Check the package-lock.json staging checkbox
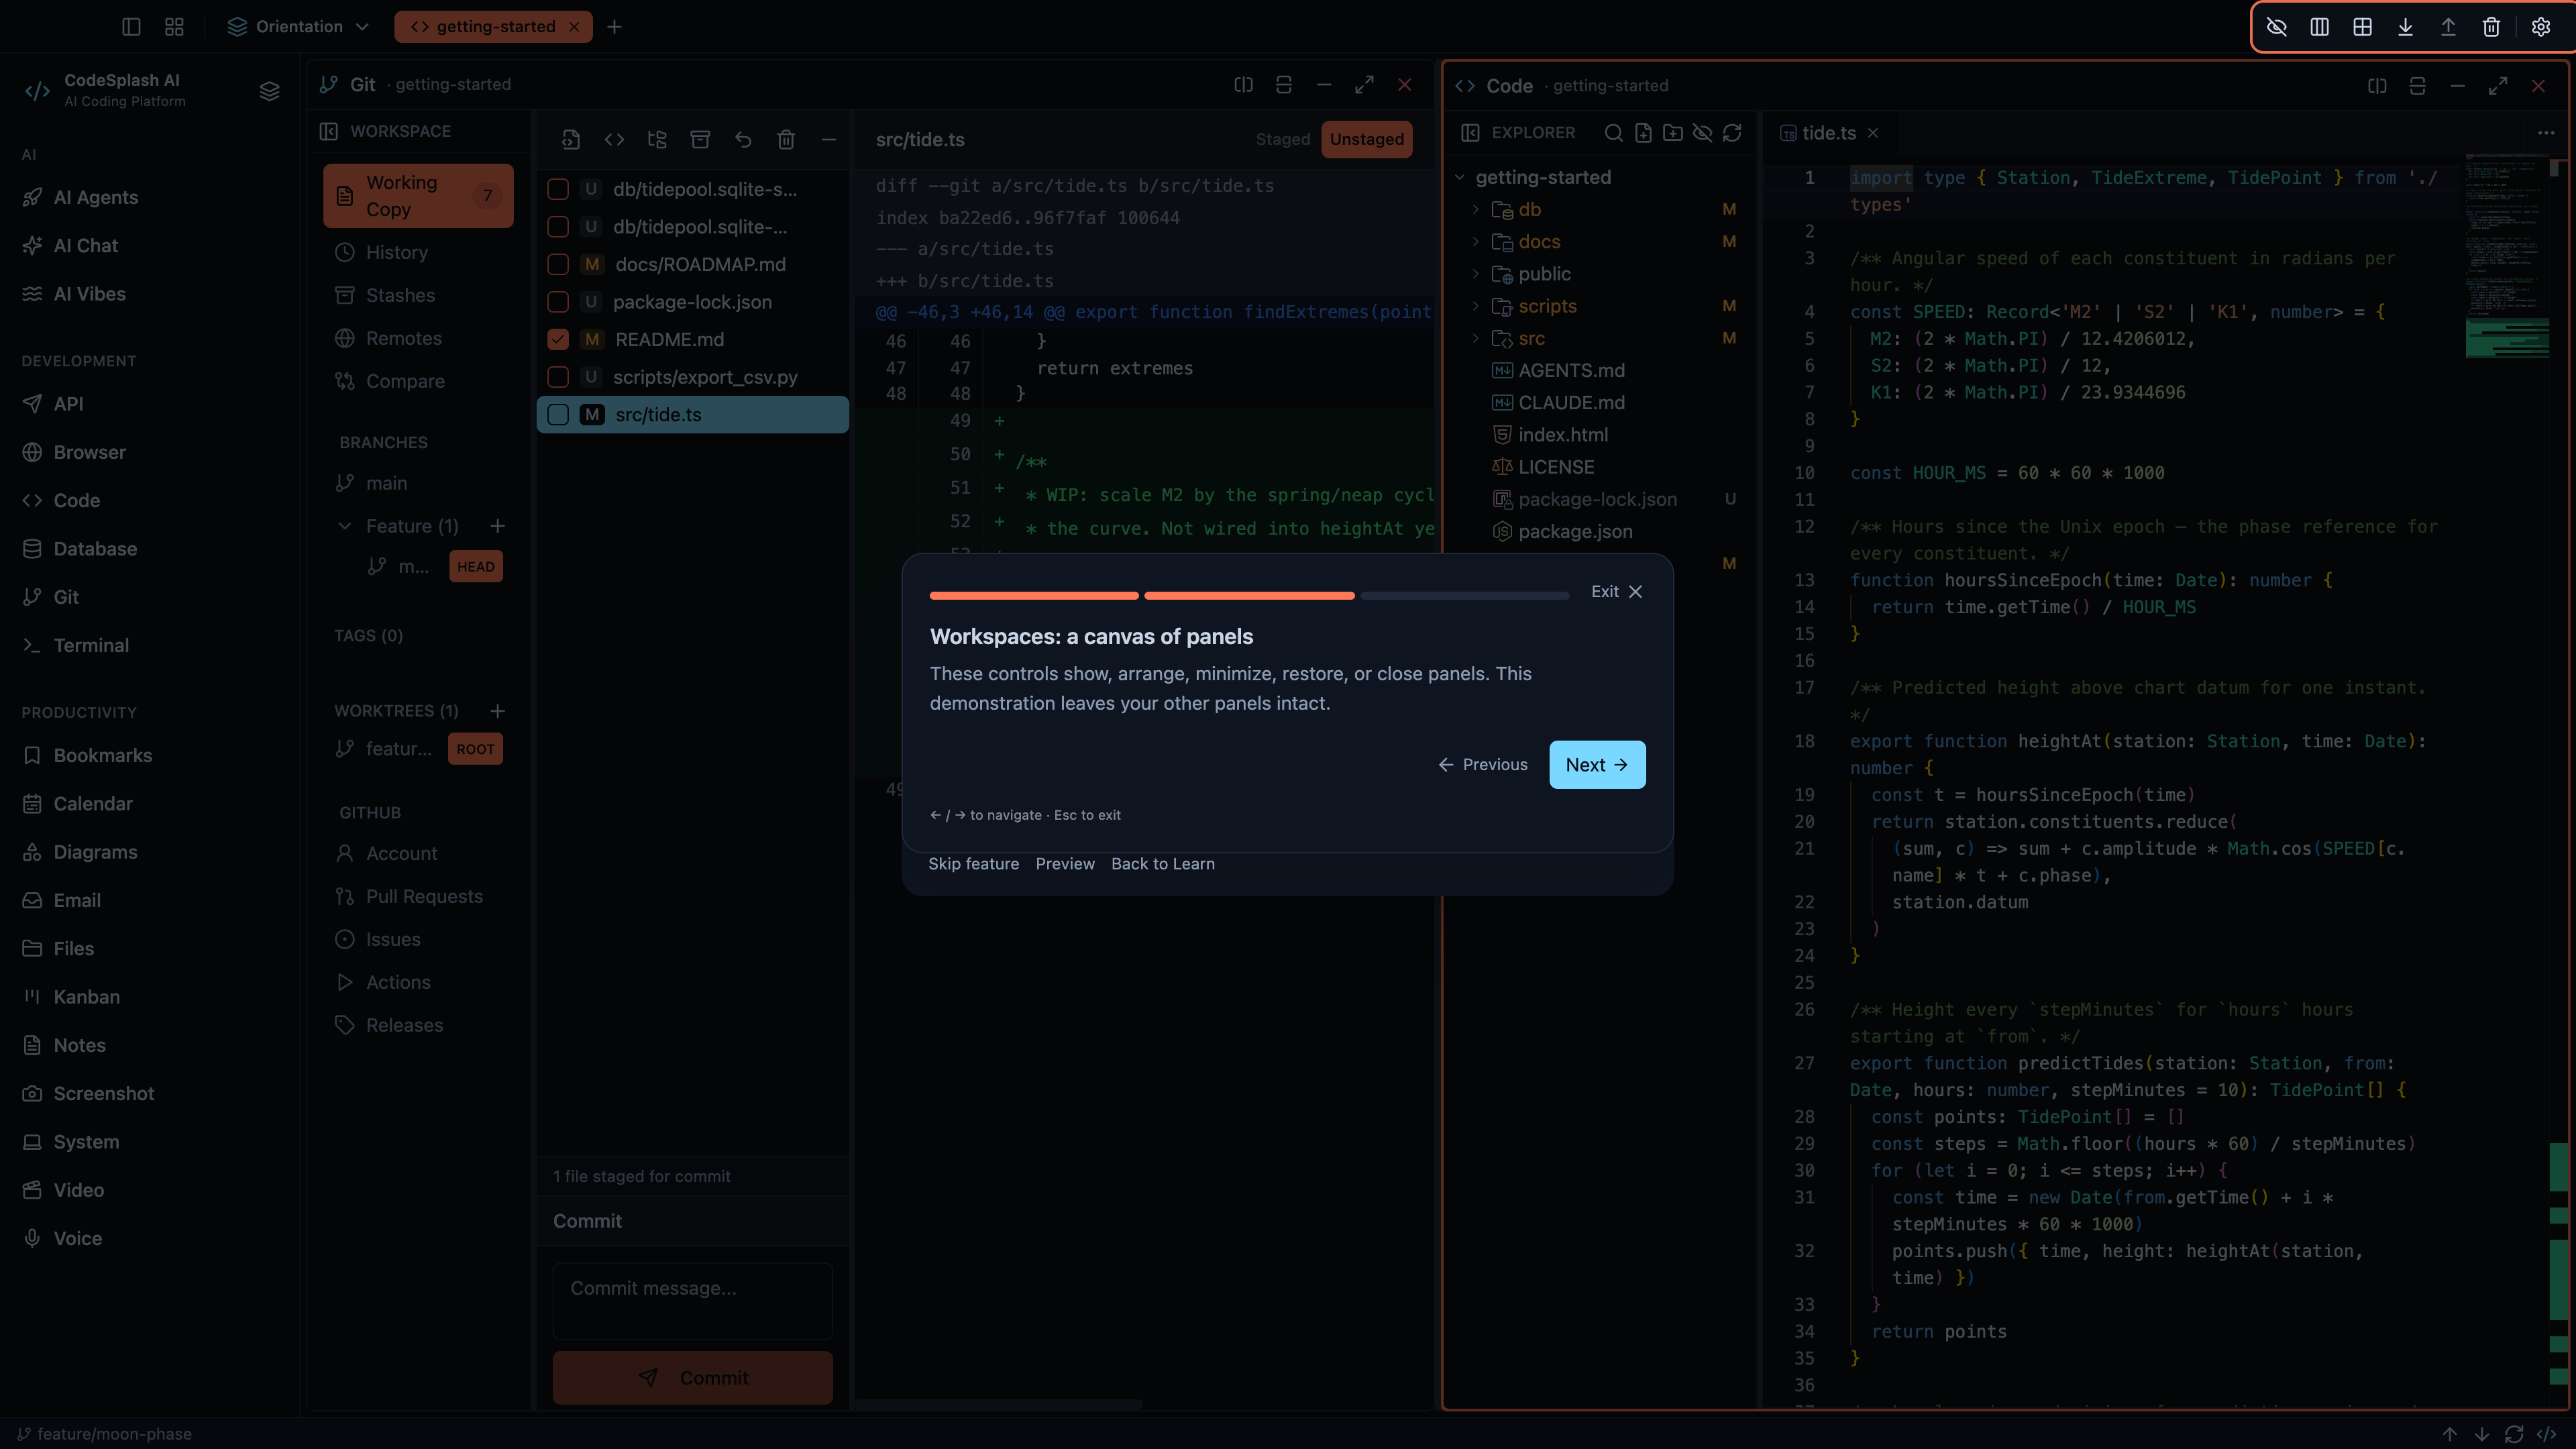2576x1449 pixels. point(558,302)
